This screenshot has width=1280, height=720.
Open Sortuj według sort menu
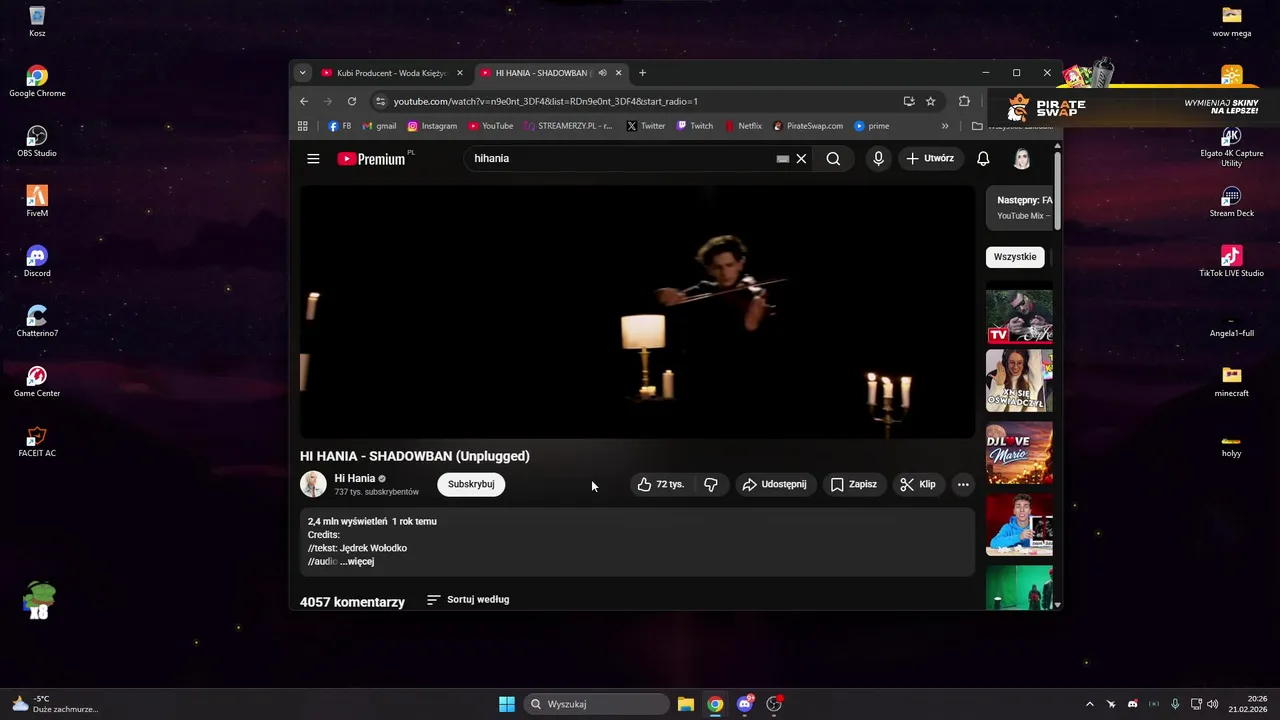tap(468, 600)
